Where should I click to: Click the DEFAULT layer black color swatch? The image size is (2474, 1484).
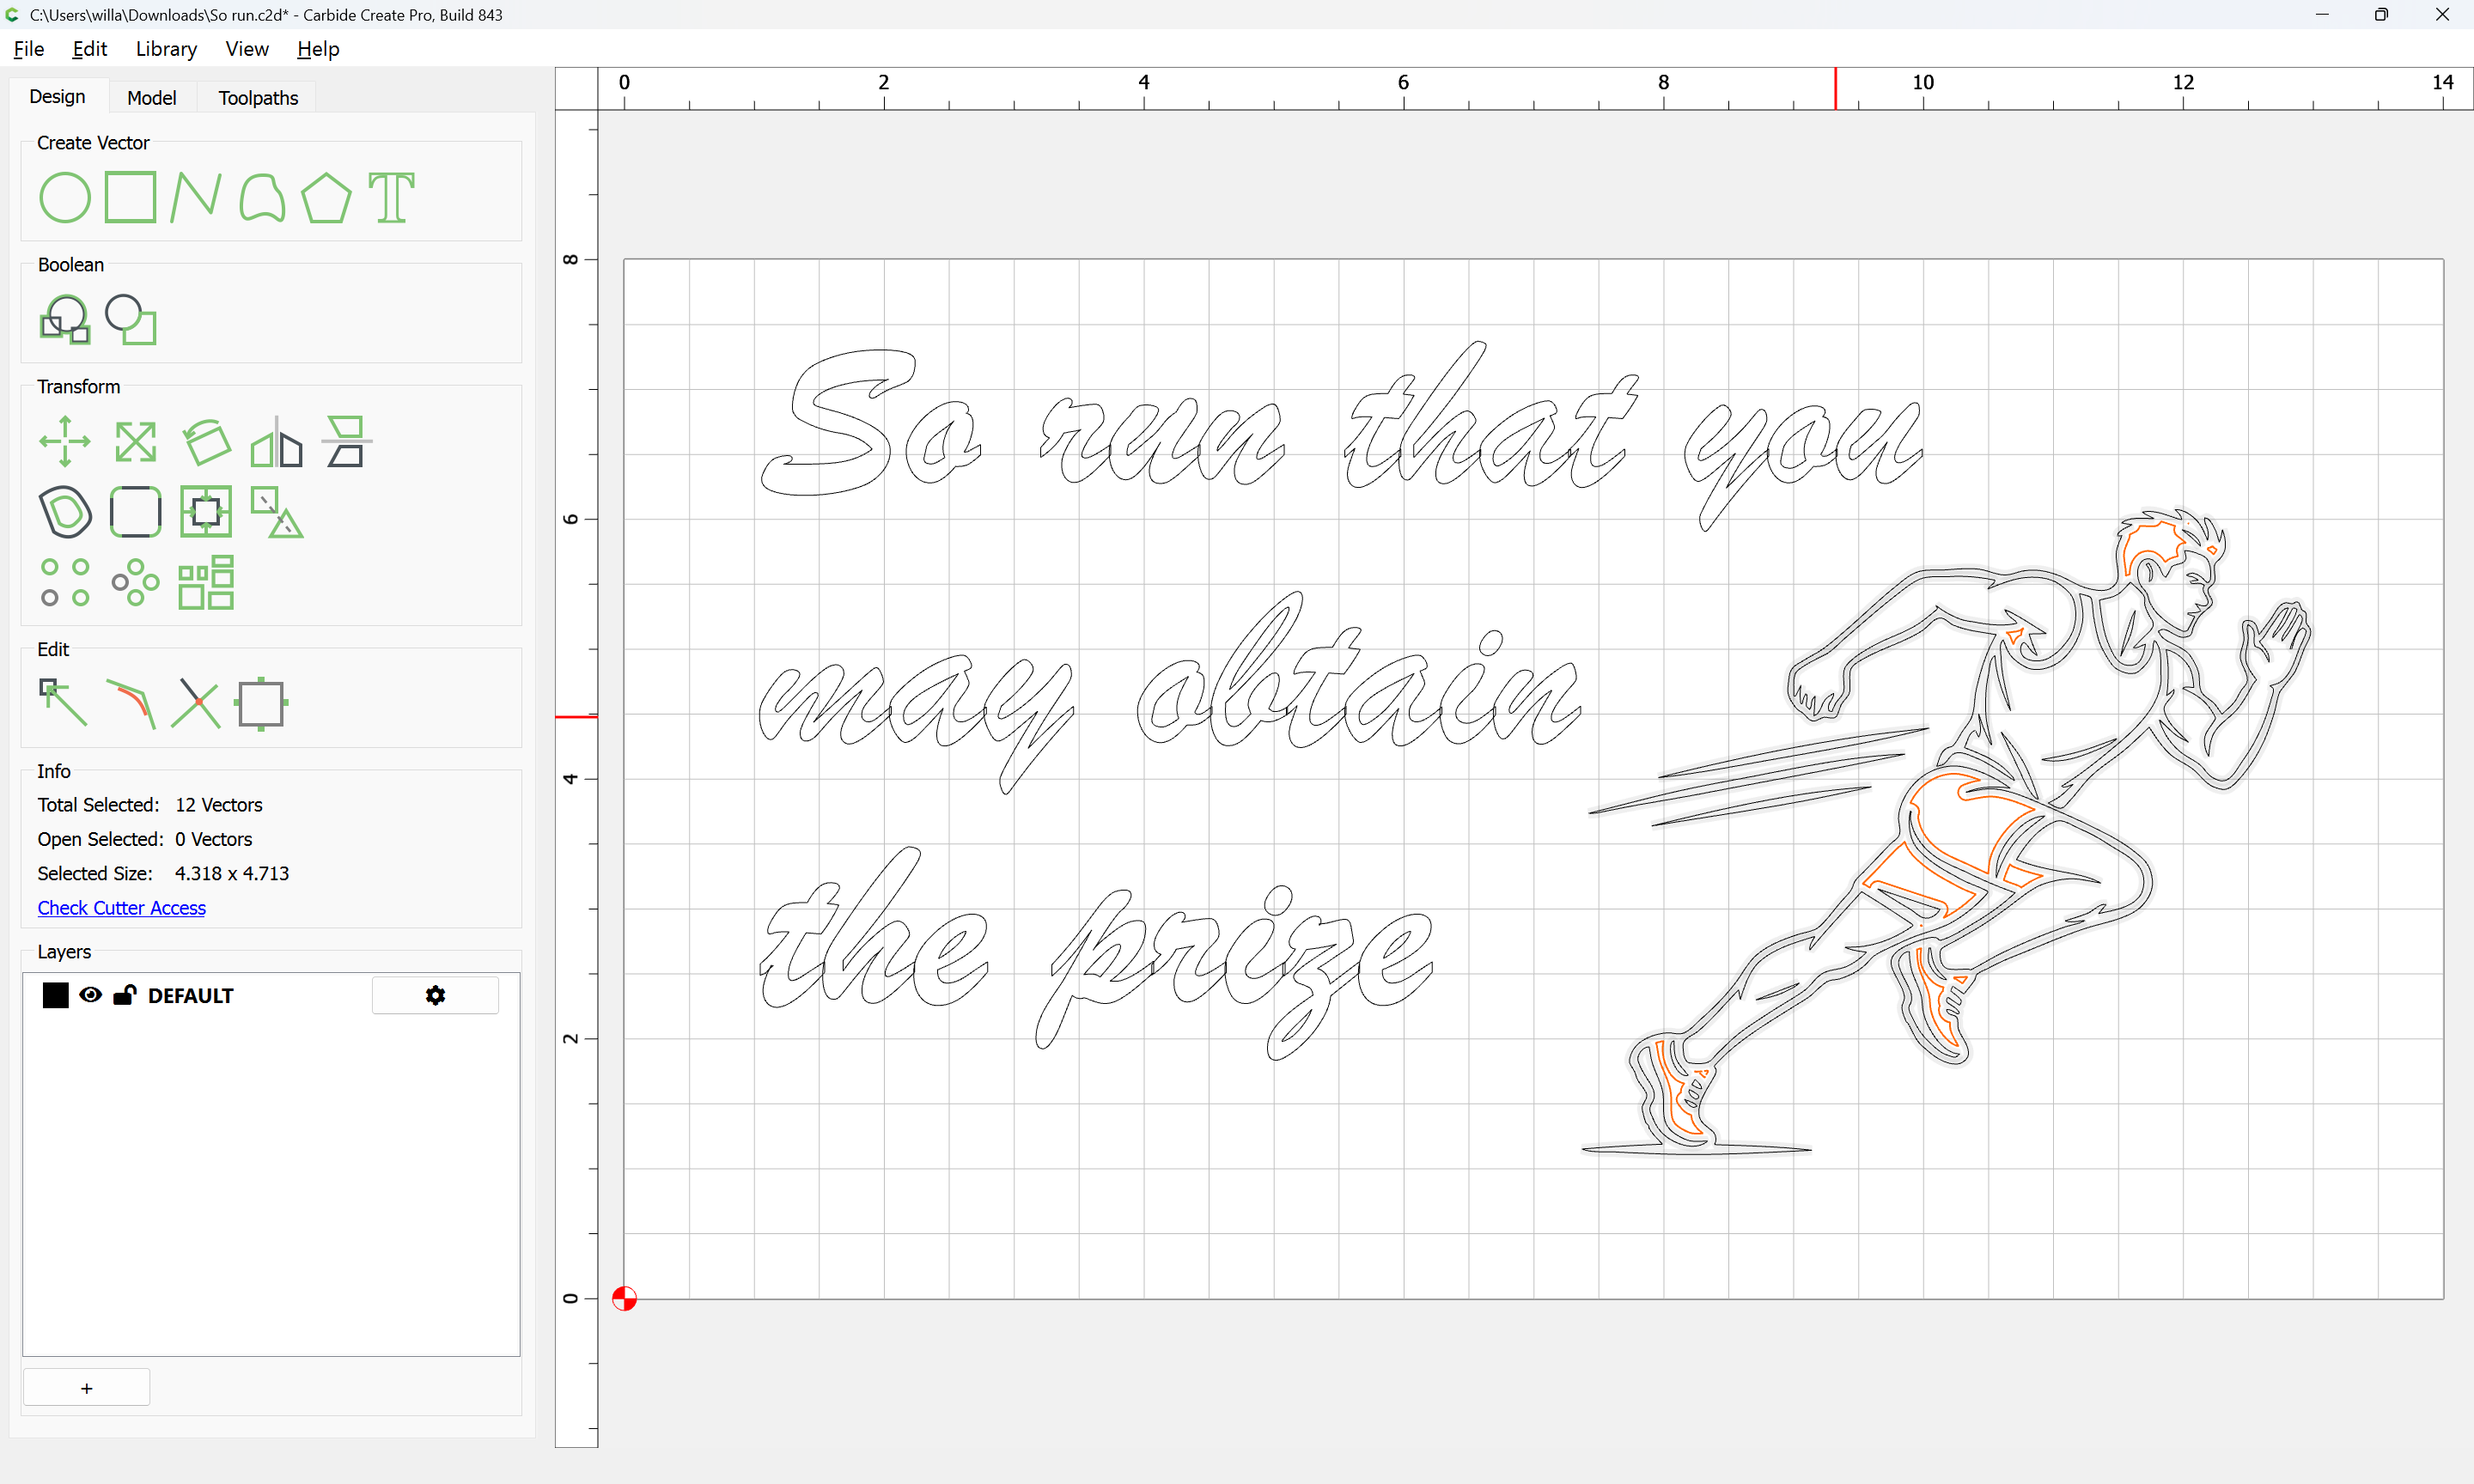click(55, 995)
